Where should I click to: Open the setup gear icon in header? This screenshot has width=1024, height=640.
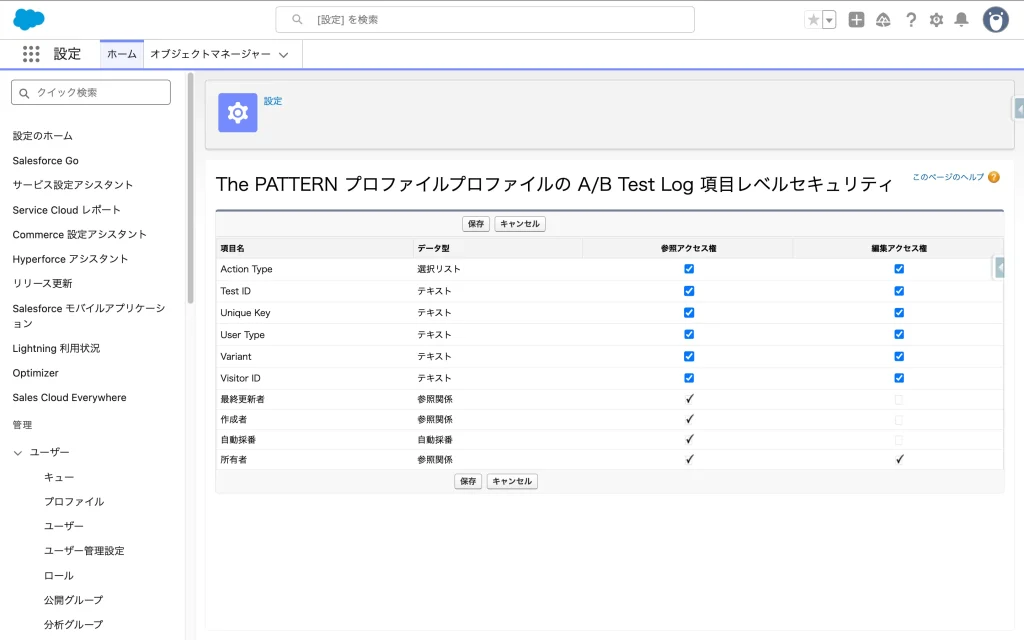tap(936, 20)
